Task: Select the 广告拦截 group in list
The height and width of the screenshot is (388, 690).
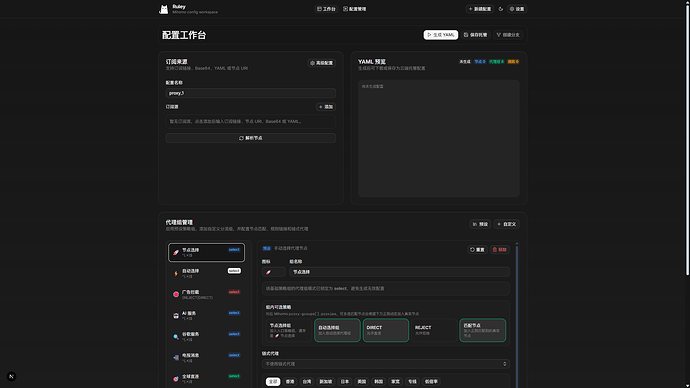Action: pos(206,294)
